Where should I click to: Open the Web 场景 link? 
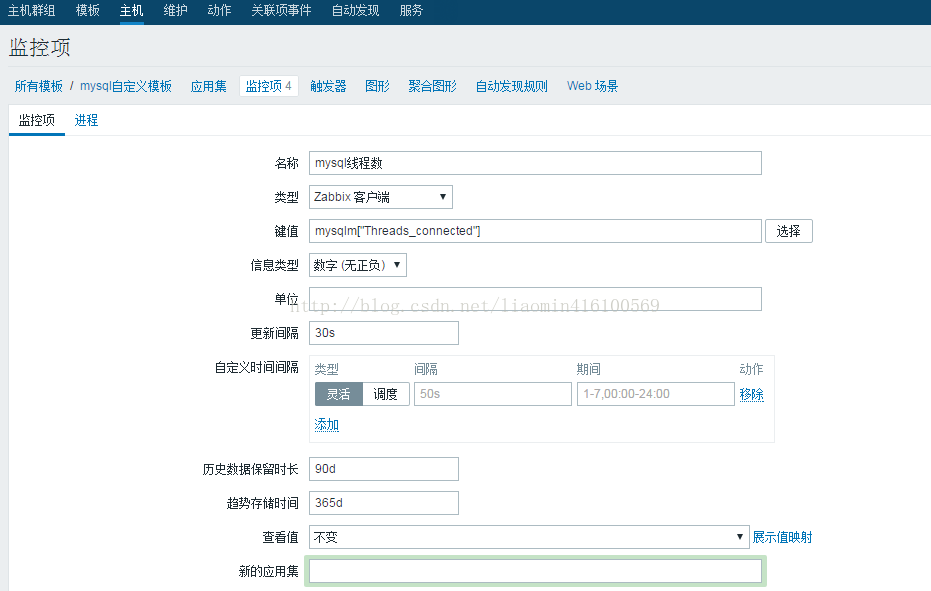(x=592, y=86)
